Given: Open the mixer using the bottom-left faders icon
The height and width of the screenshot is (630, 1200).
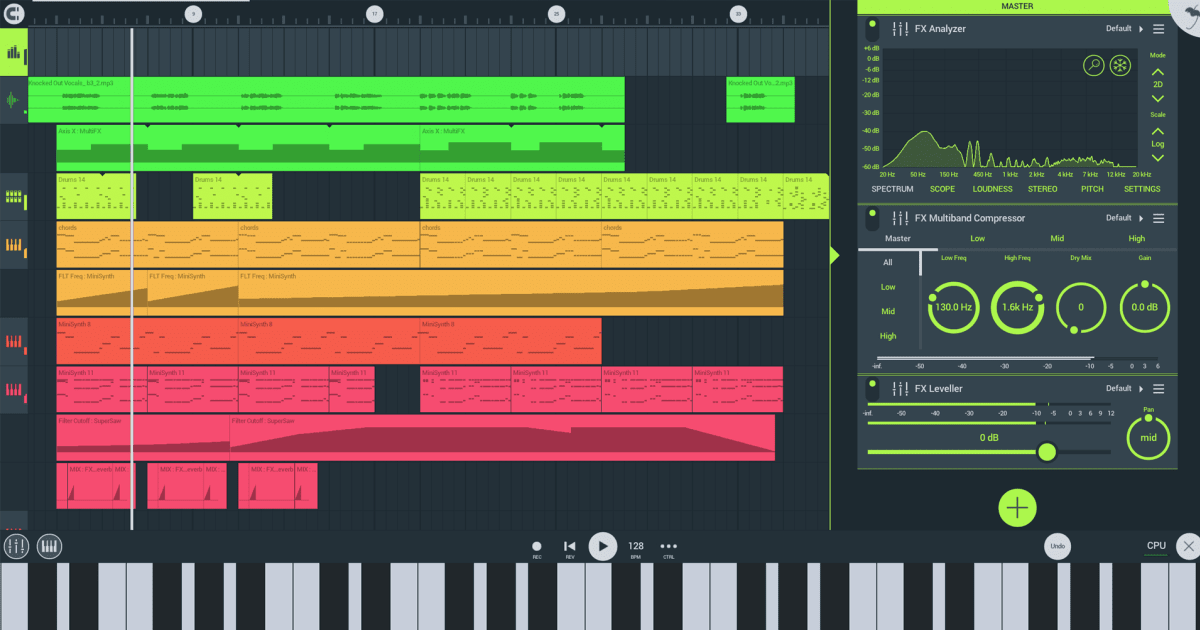Looking at the screenshot, I should click(16, 546).
